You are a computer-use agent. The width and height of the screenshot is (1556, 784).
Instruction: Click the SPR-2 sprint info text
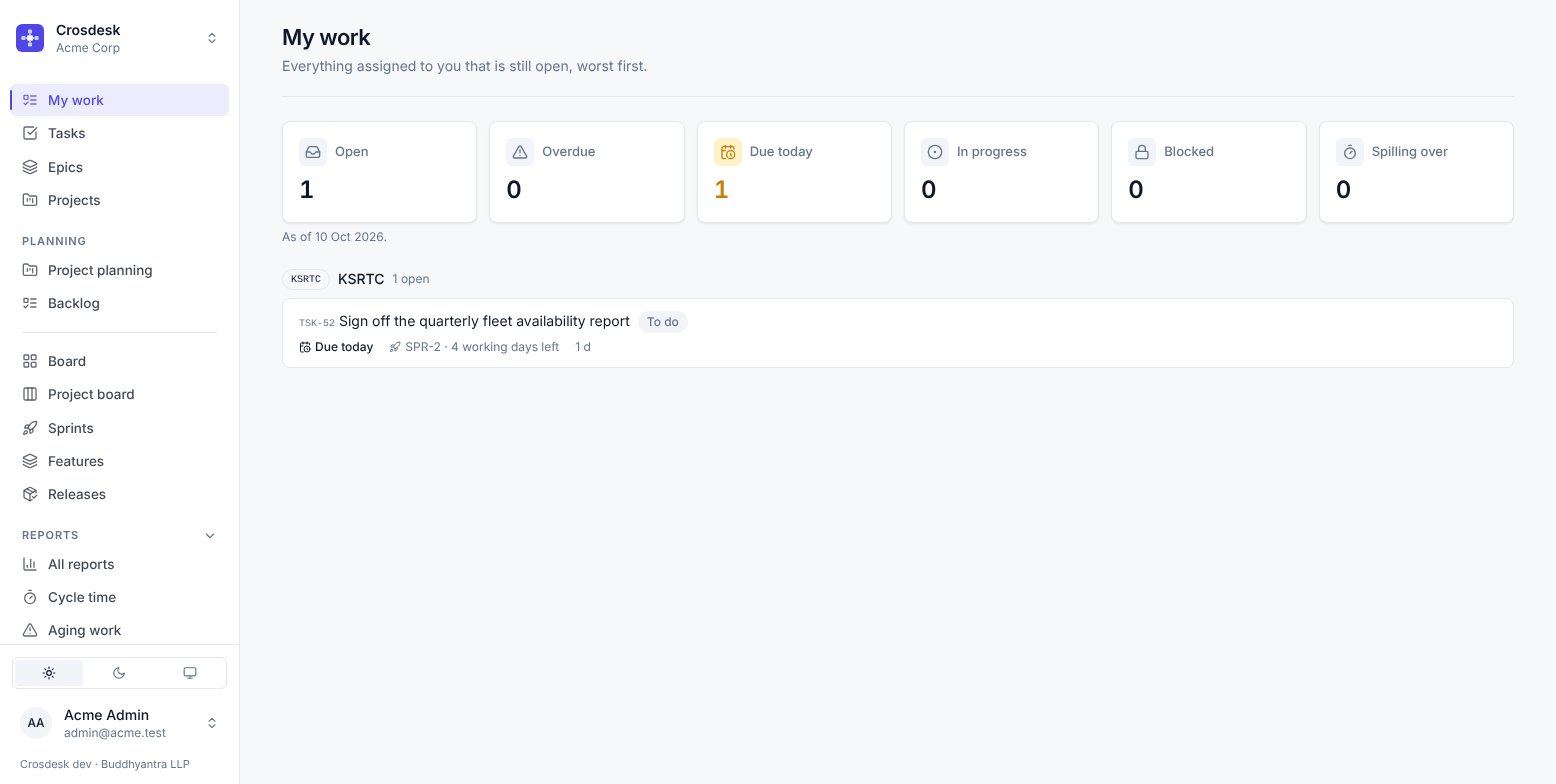pos(474,347)
